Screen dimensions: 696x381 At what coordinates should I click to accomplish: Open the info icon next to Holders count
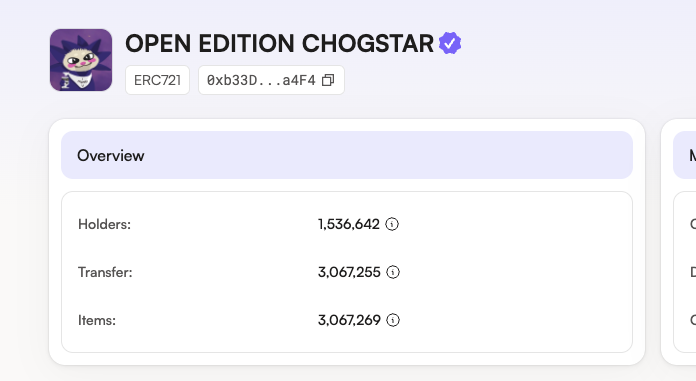click(x=392, y=224)
